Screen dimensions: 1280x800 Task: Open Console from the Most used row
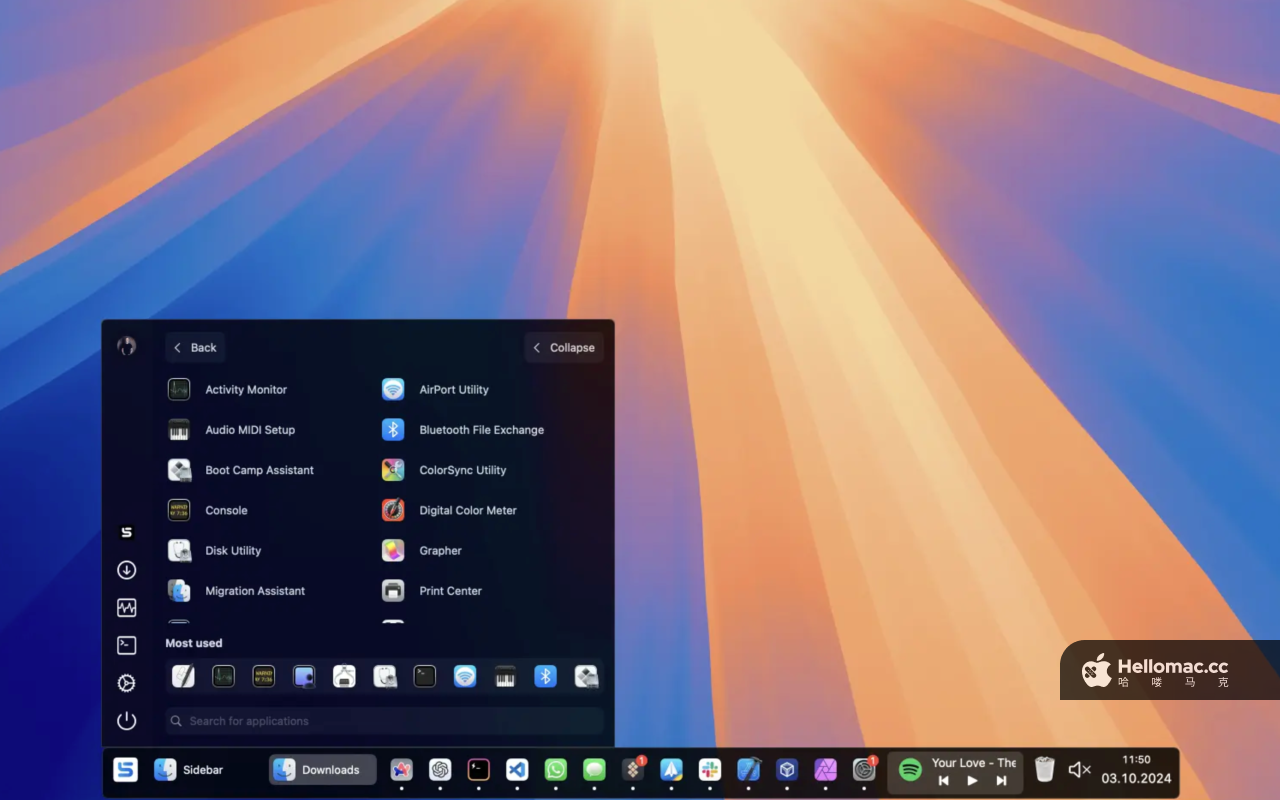pyautogui.click(x=264, y=677)
